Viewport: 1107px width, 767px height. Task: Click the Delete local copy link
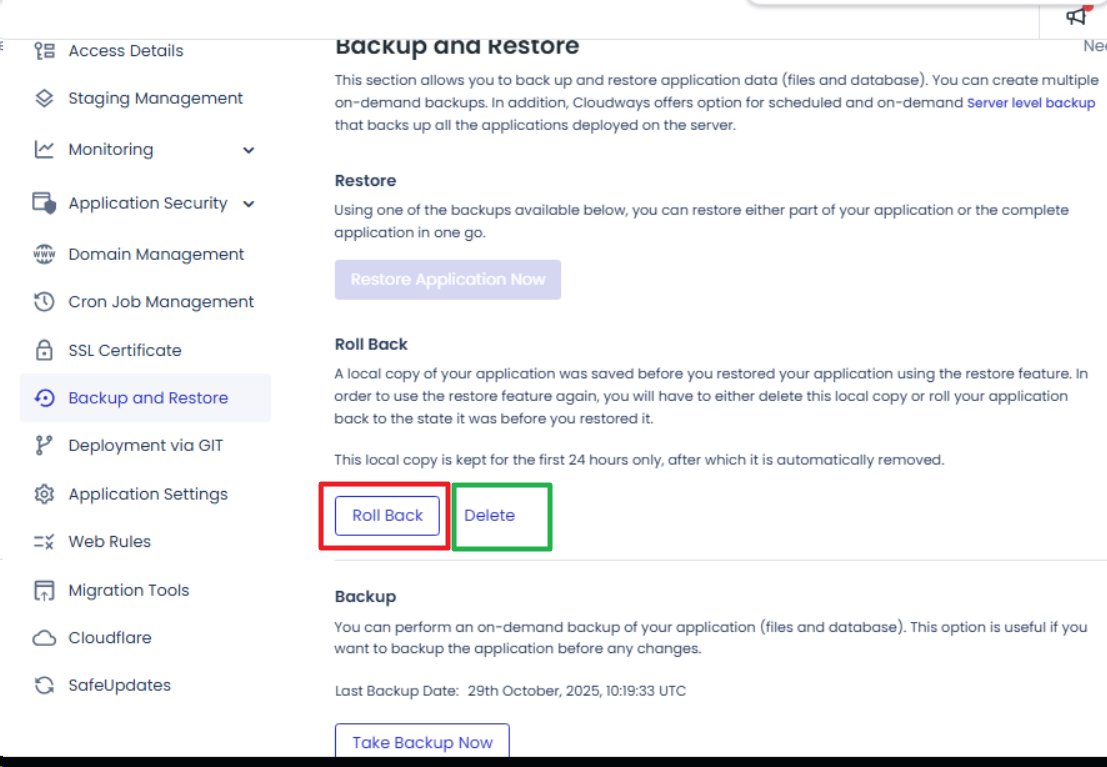pyautogui.click(x=489, y=516)
